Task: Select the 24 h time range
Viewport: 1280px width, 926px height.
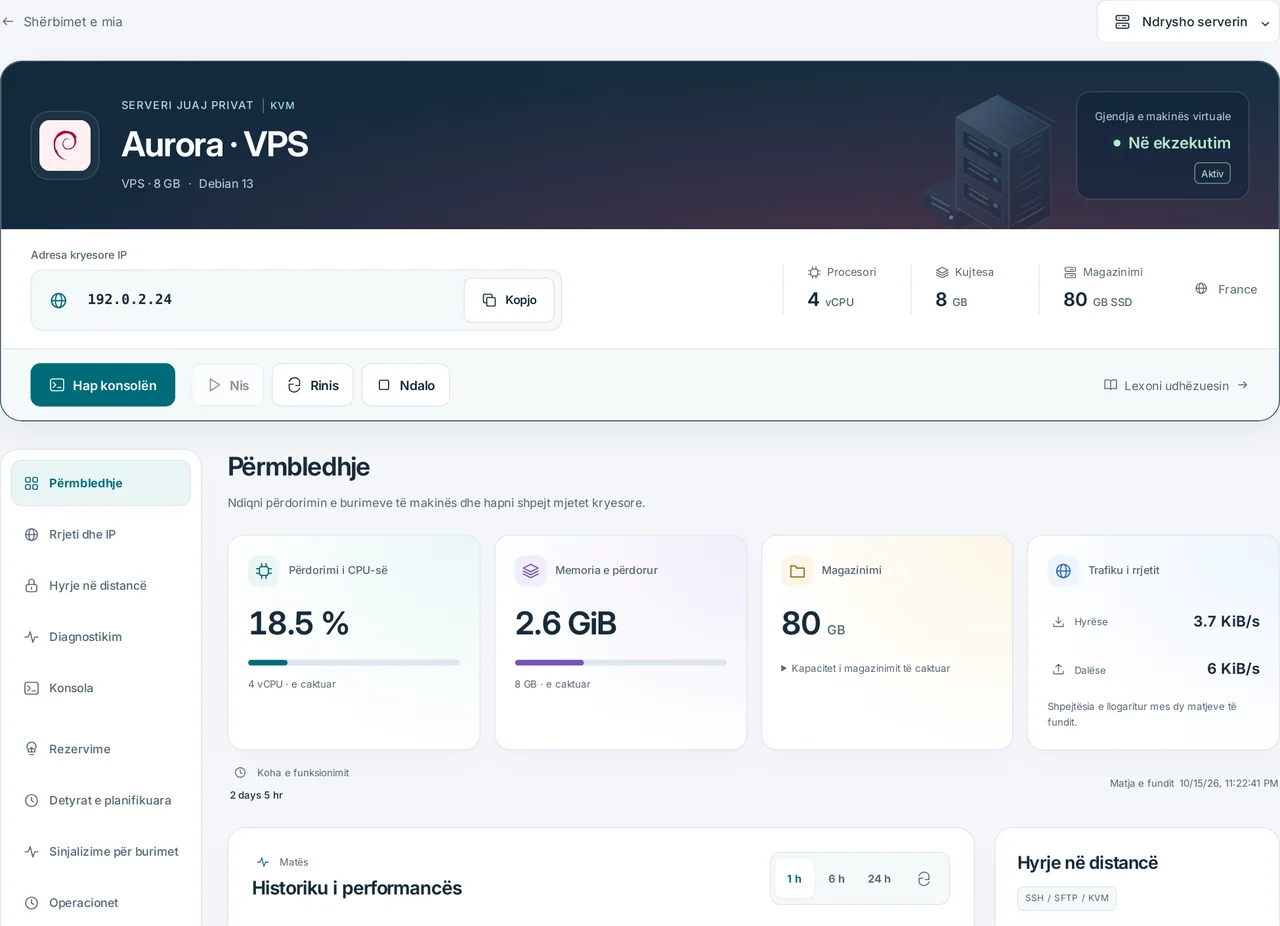Action: pos(879,879)
